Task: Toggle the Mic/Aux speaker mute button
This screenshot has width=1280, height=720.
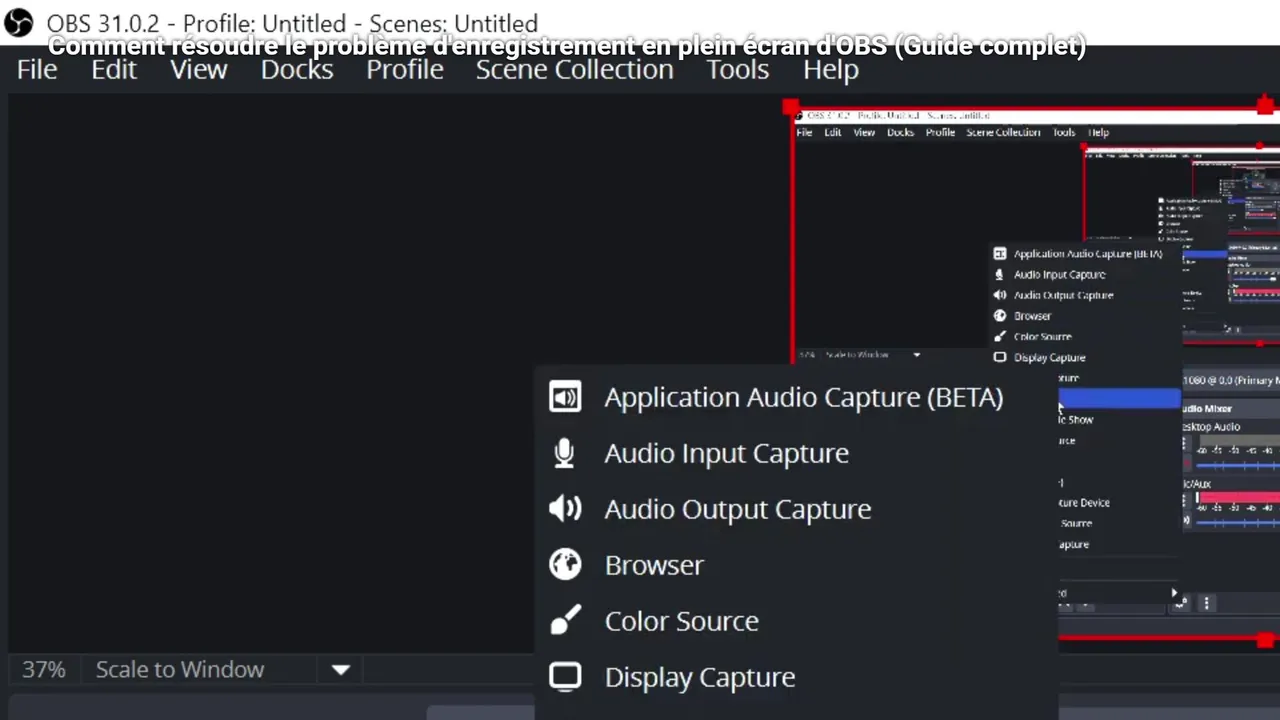Action: 1188,520
